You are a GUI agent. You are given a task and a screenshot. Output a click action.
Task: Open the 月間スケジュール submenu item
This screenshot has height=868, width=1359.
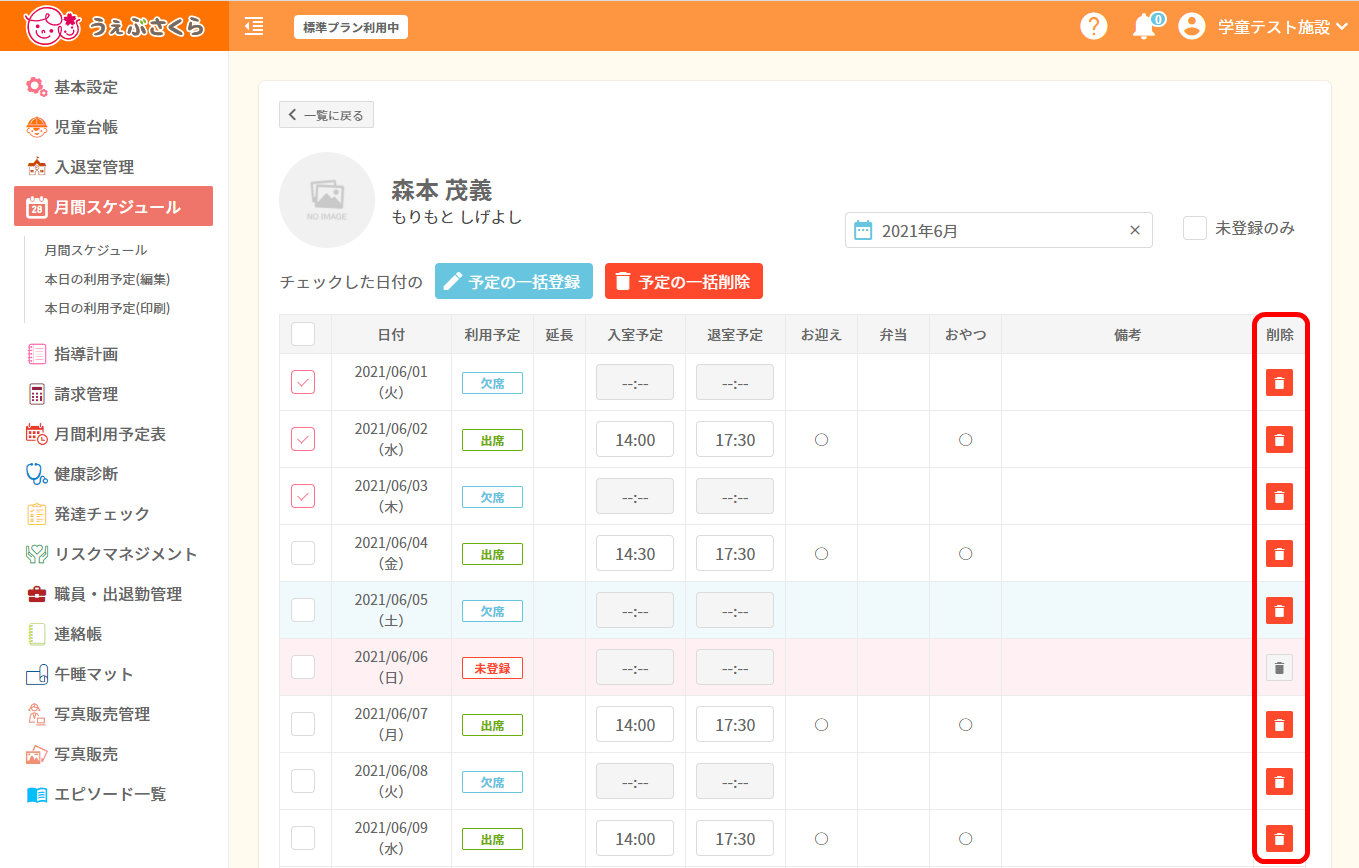[96, 250]
